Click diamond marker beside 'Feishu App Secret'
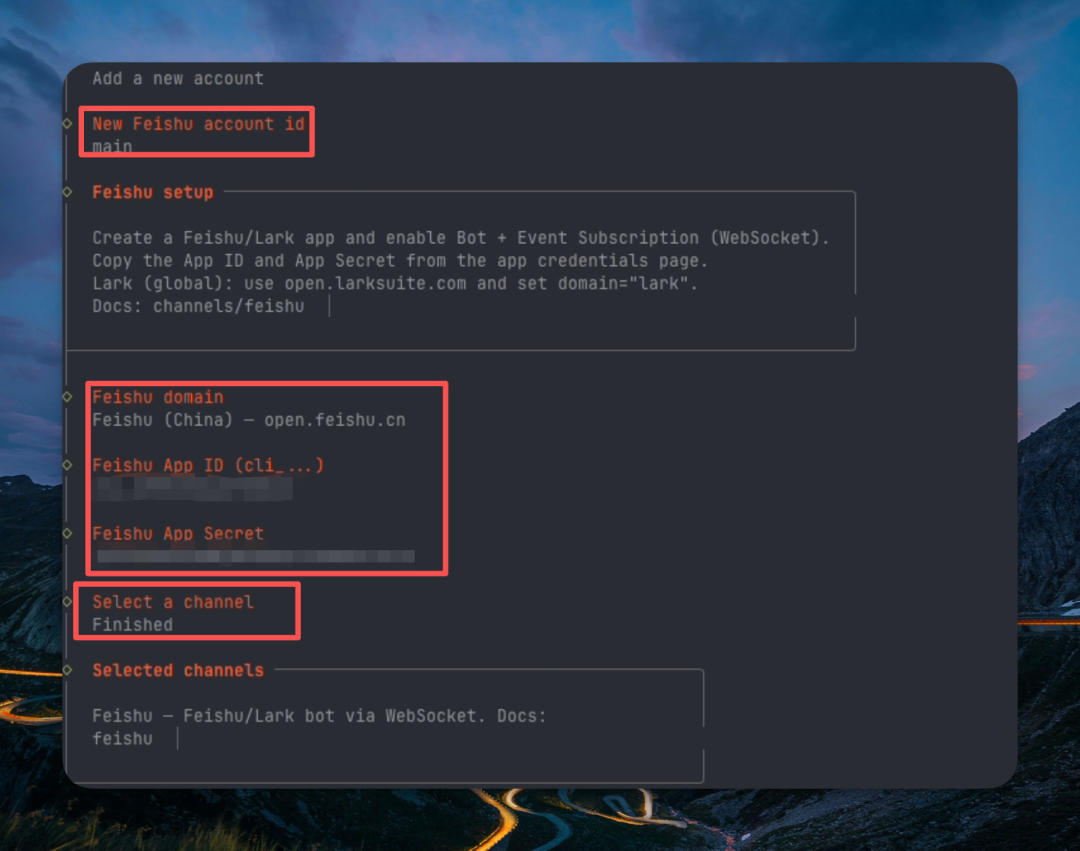1080x851 pixels. (x=67, y=534)
